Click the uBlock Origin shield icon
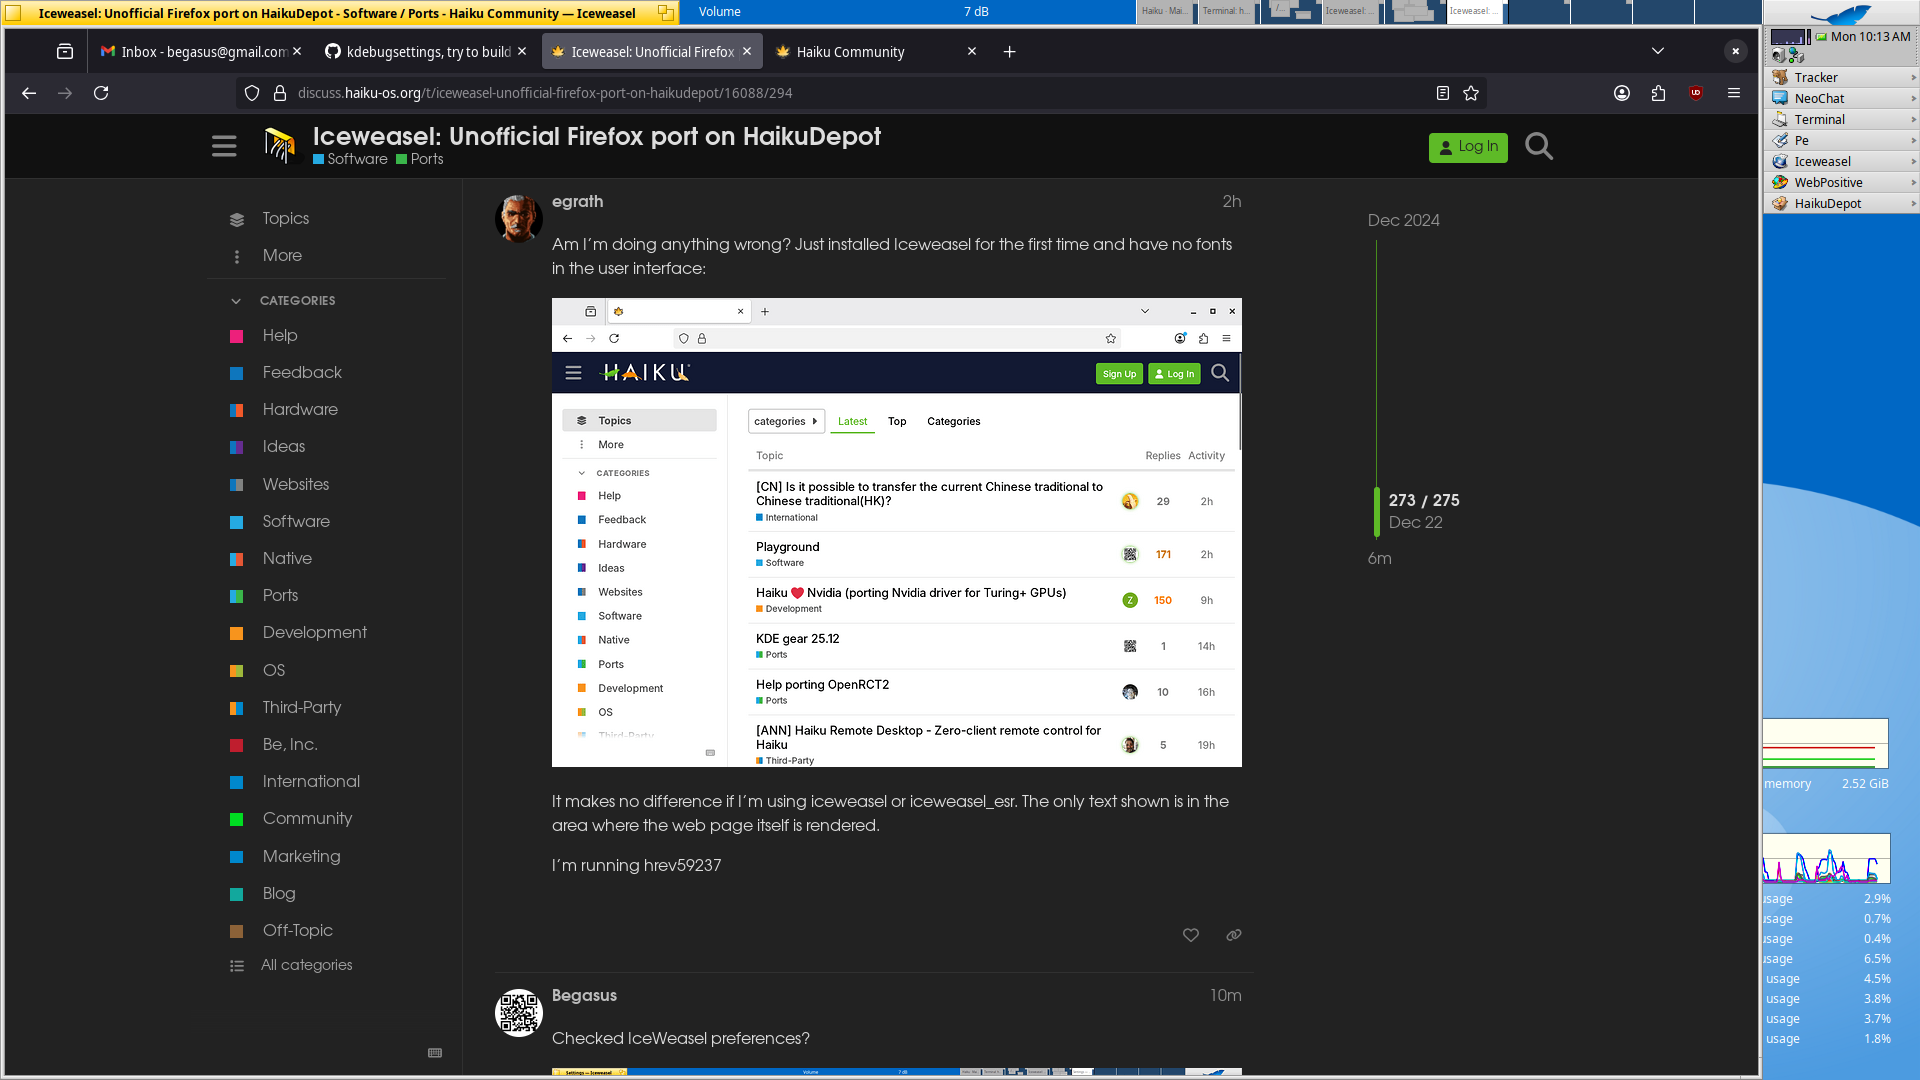 tap(1696, 93)
